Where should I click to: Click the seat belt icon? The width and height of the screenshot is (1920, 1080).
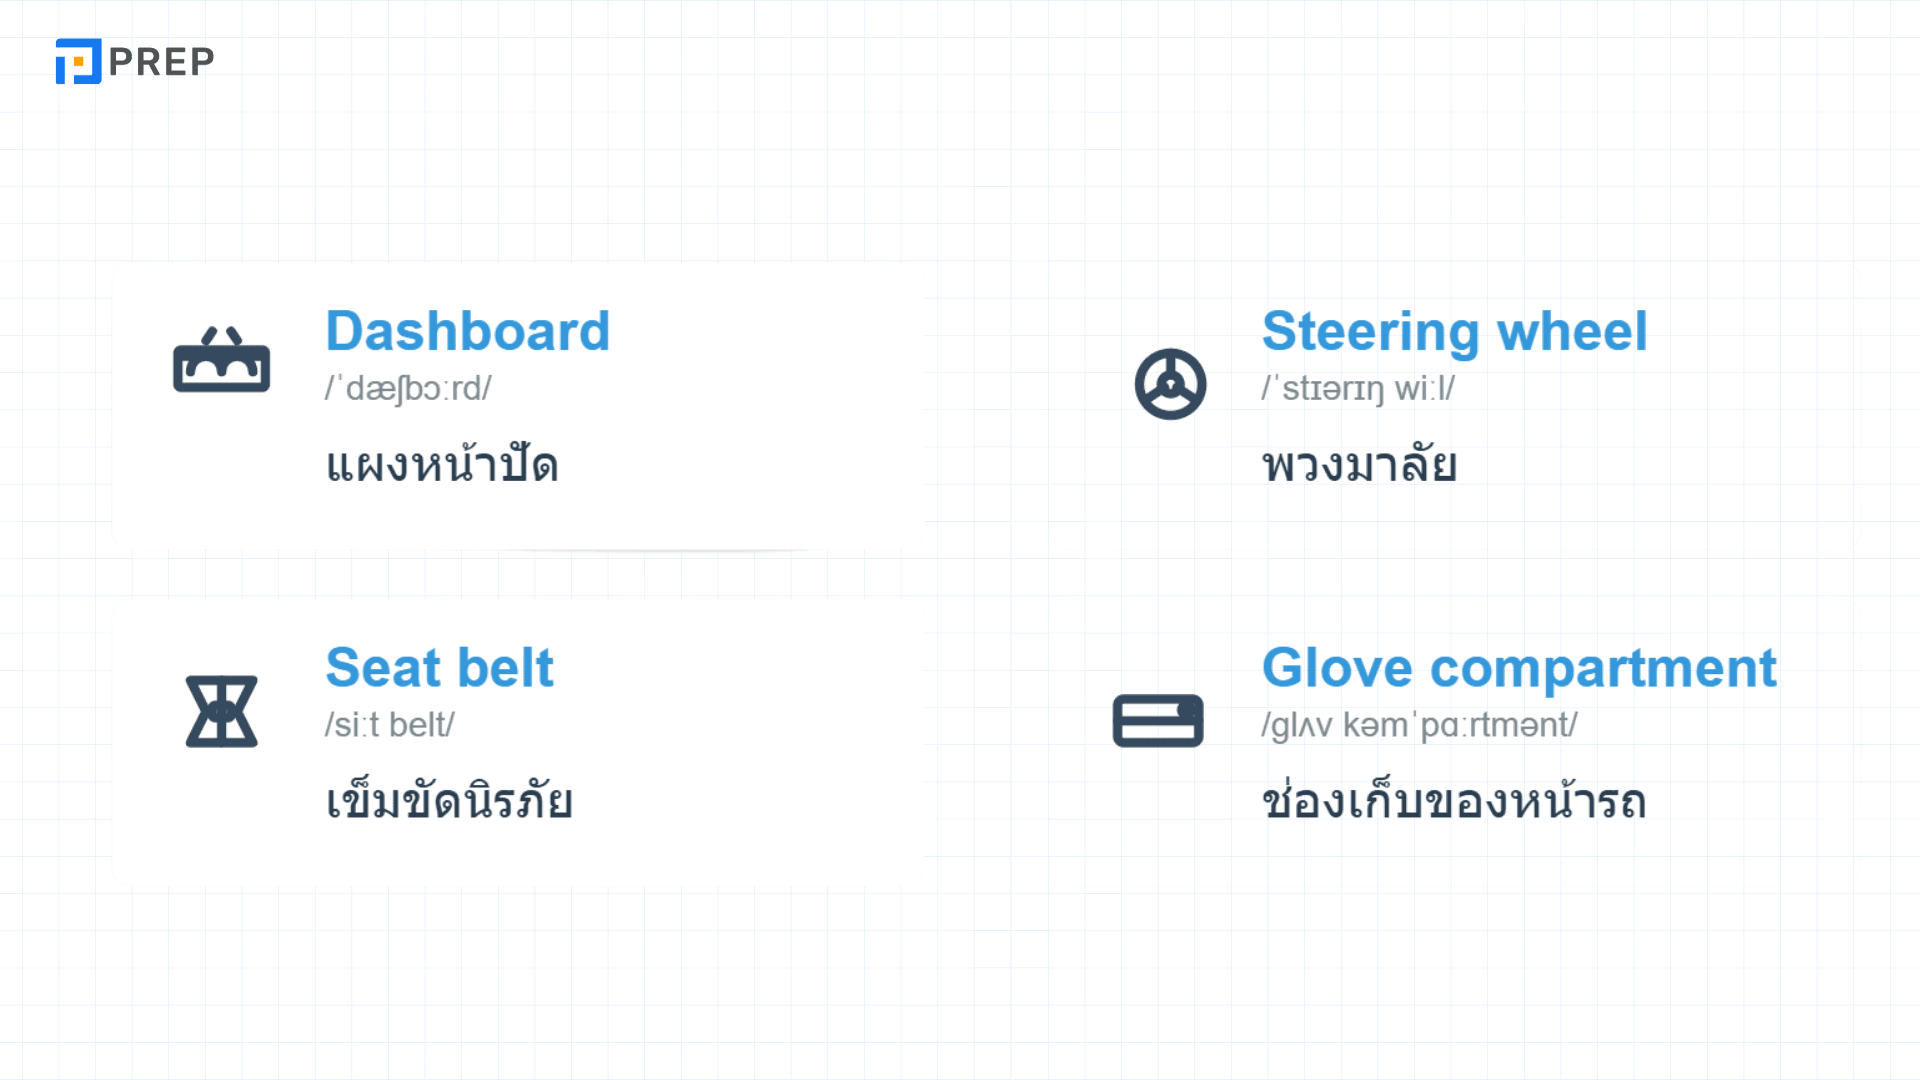(221, 711)
